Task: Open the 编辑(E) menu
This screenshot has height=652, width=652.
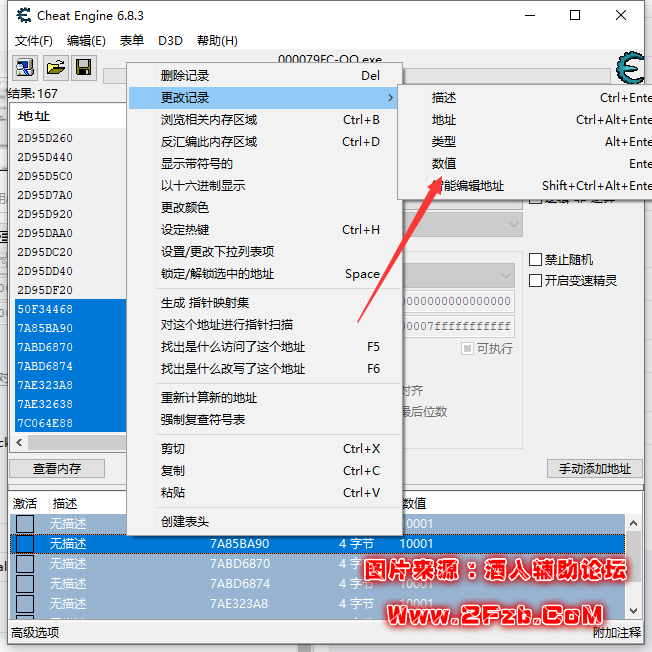Action: coord(86,41)
